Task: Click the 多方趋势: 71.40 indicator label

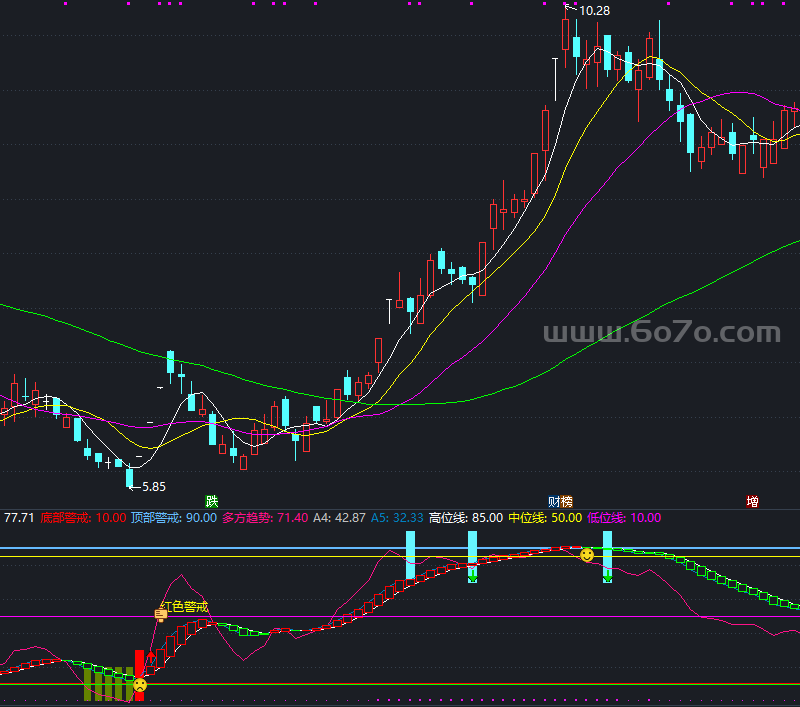Action: click(x=265, y=518)
